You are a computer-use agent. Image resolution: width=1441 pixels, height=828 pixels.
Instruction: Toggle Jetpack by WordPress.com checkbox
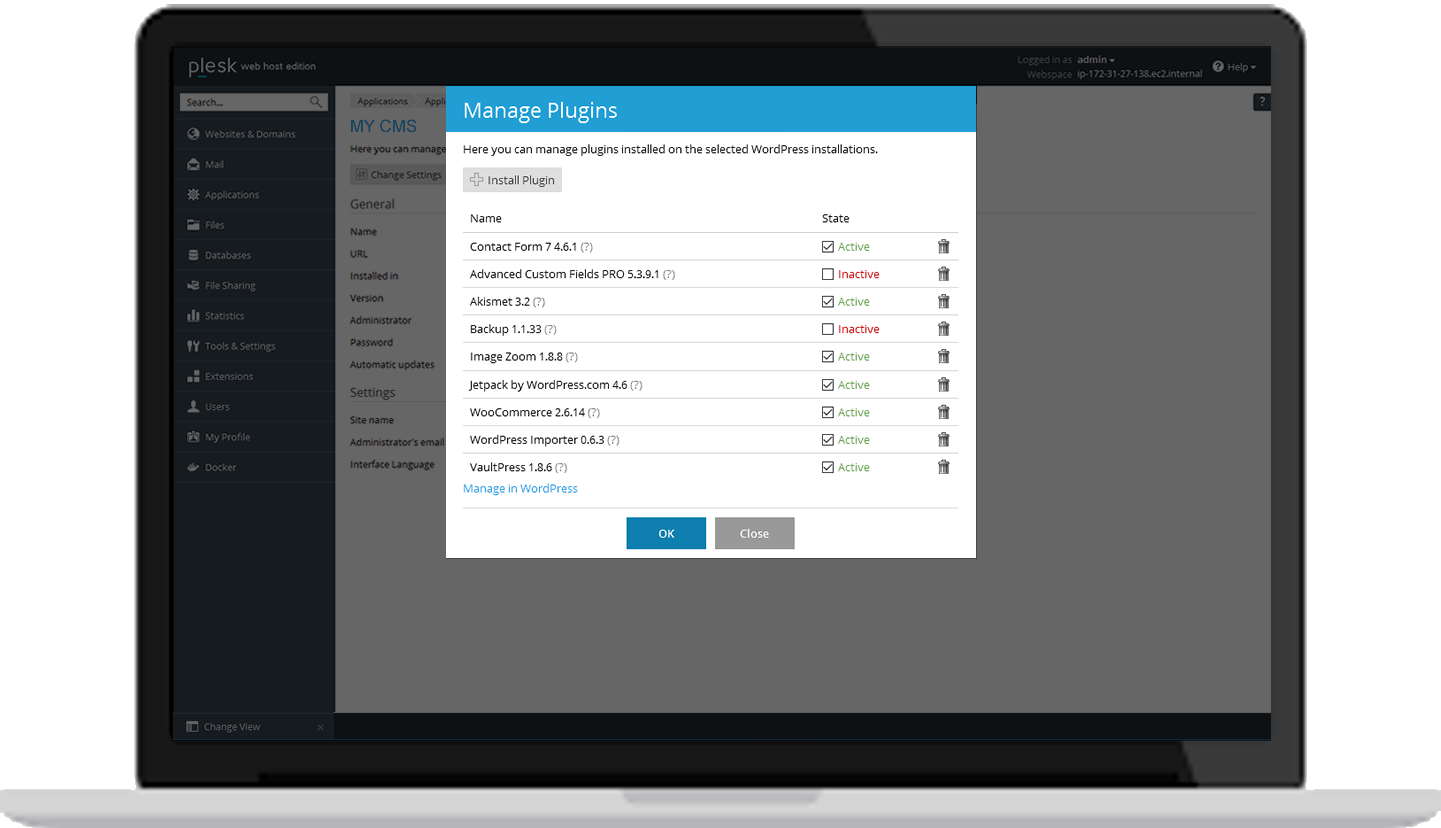tap(828, 384)
